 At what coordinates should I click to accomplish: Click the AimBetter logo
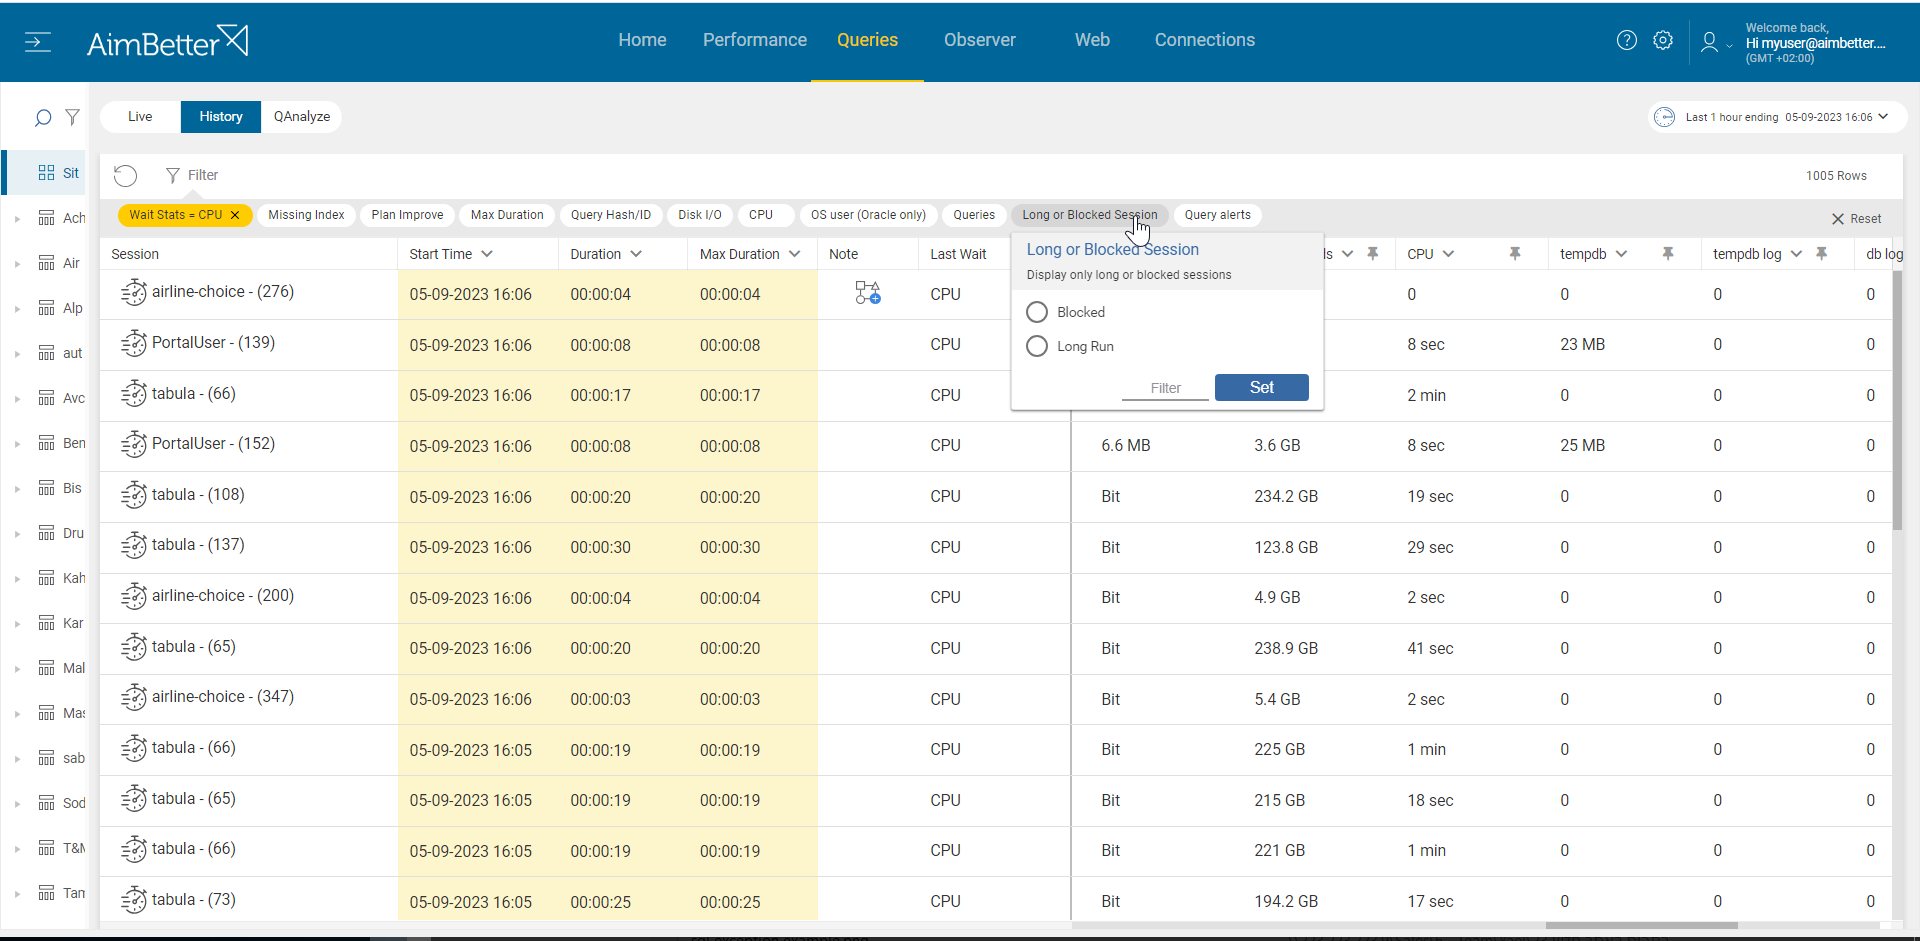[x=167, y=42]
